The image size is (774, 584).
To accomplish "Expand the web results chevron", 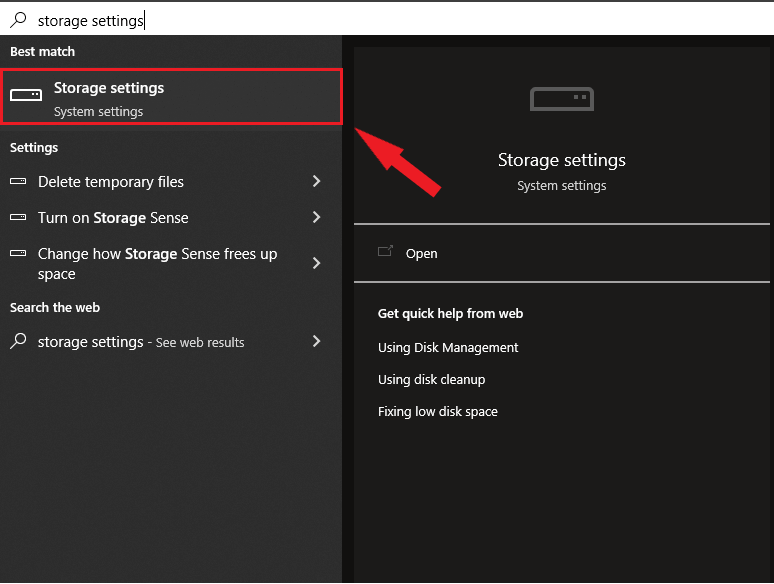I will tap(316, 341).
